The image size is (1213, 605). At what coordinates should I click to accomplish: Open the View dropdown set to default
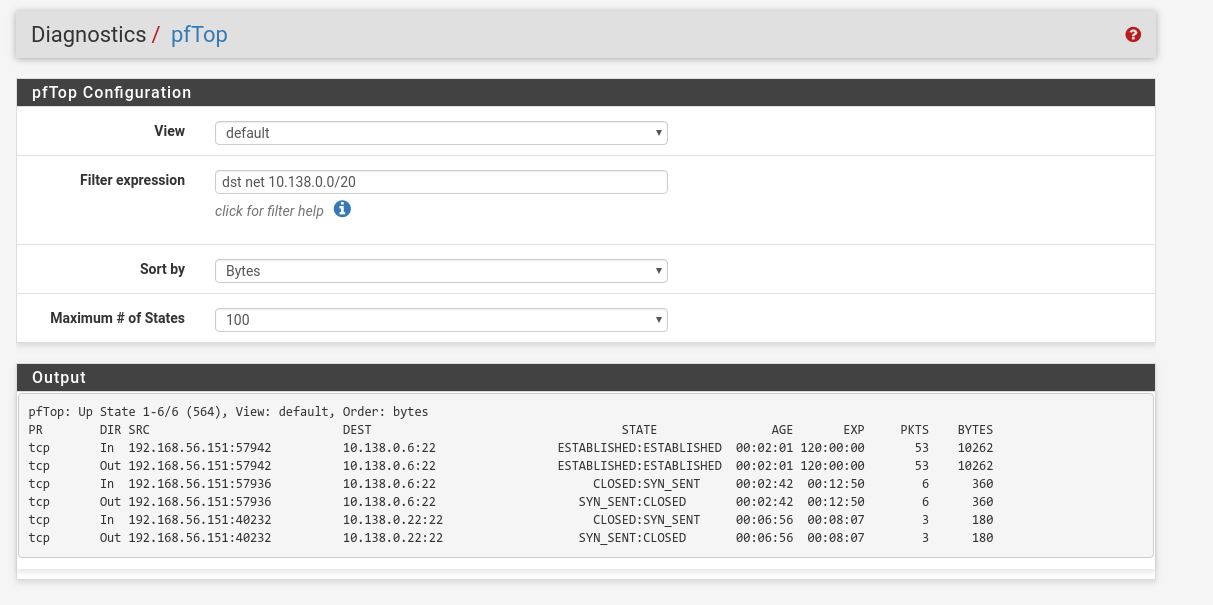441,133
